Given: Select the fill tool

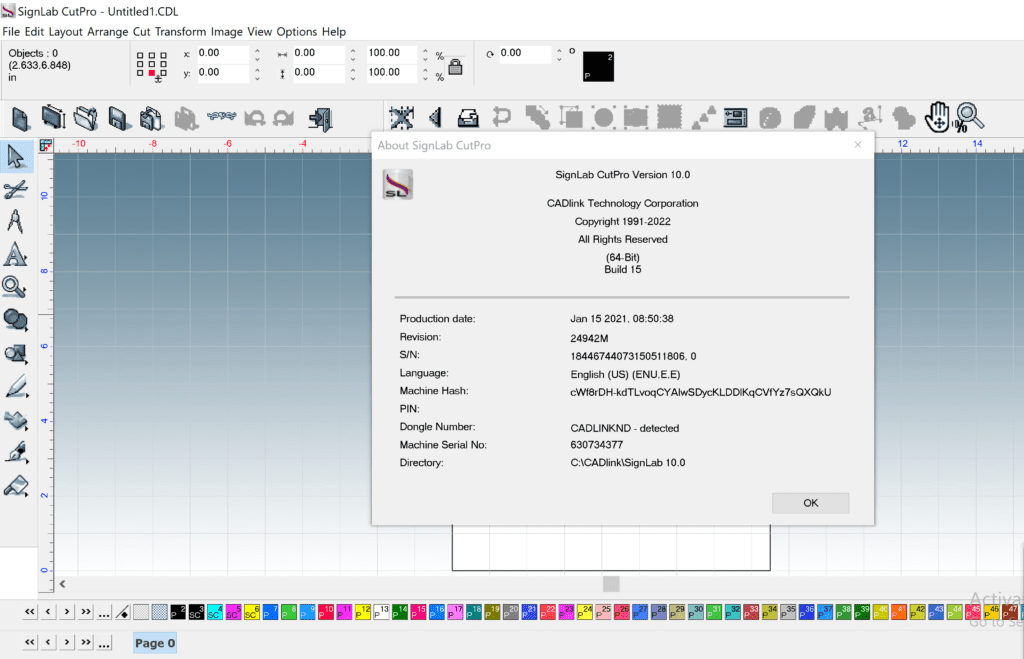Looking at the screenshot, I should tap(17, 419).
